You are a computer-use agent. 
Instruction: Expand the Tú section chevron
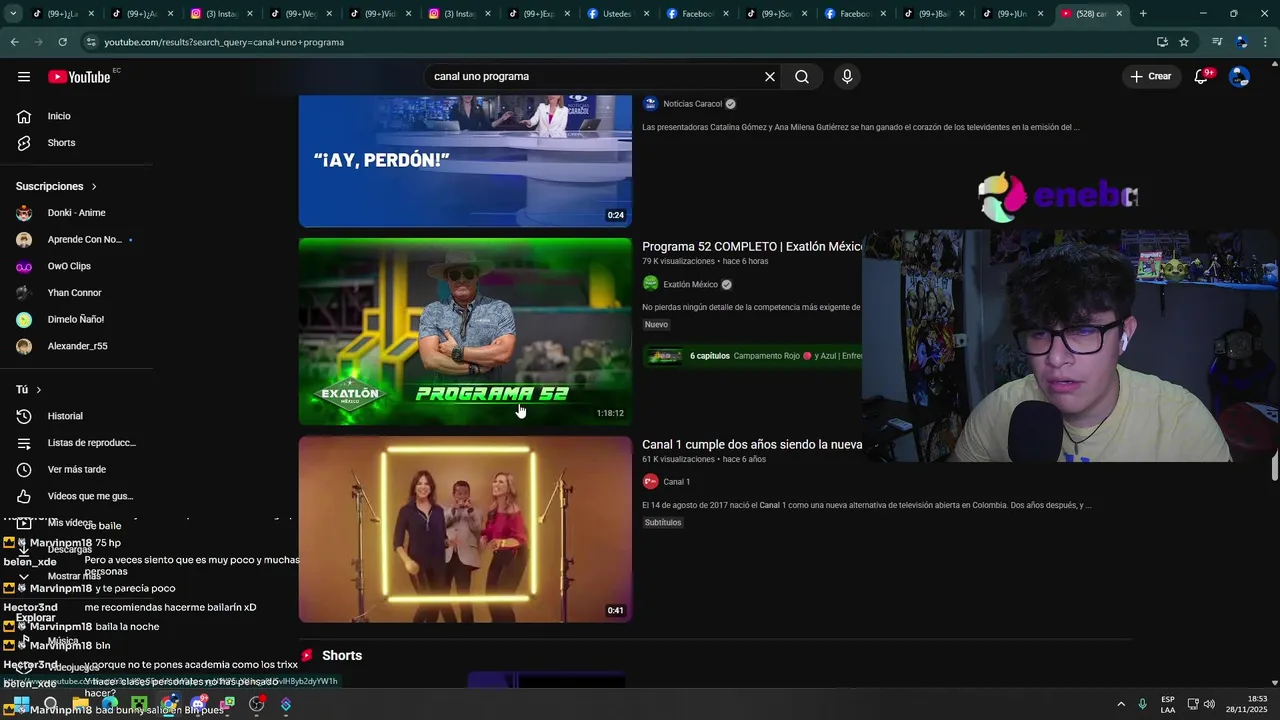(x=38, y=389)
